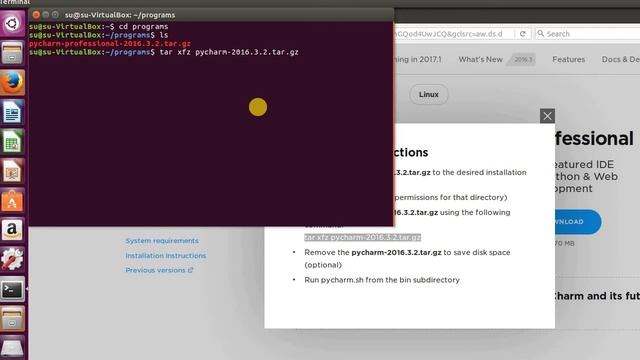Click the terminal command line with tar xfz
Viewport: 640px width, 360px height.
164,52
